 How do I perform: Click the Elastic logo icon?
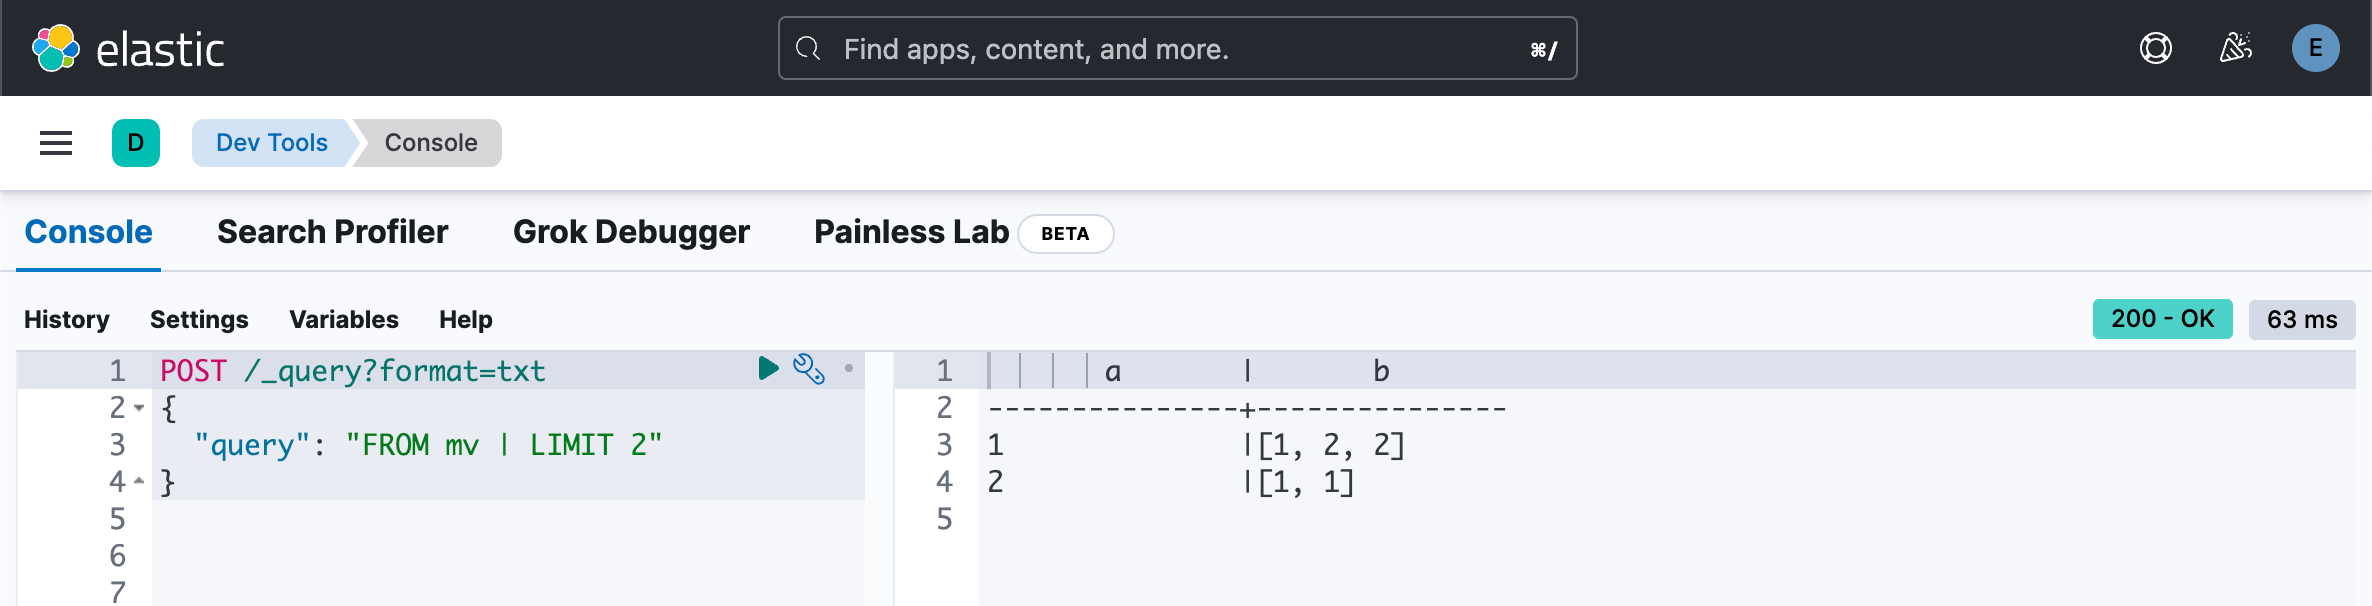pos(56,48)
